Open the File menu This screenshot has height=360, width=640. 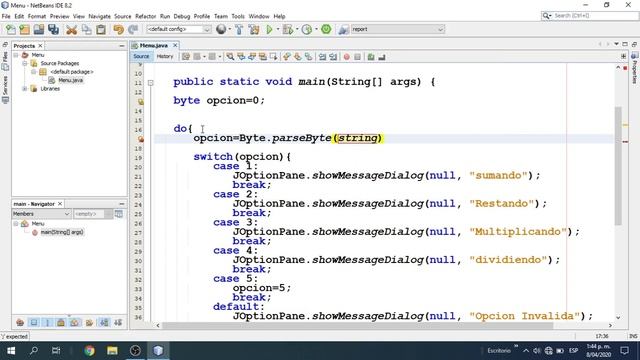coord(6,16)
